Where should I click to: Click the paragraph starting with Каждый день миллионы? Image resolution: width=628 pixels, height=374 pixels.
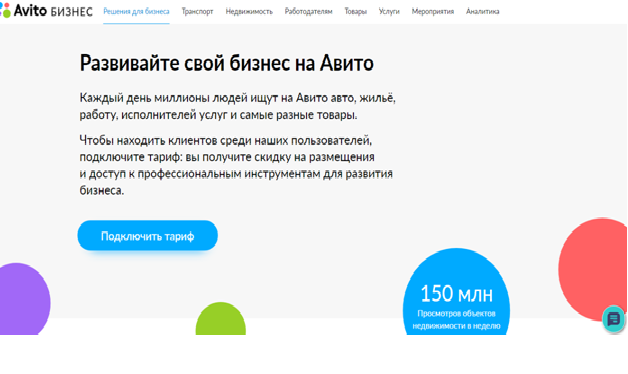238,106
